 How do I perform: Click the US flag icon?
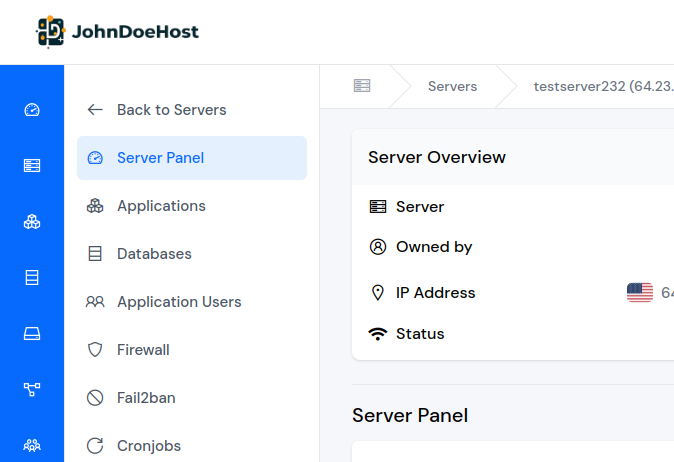640,293
